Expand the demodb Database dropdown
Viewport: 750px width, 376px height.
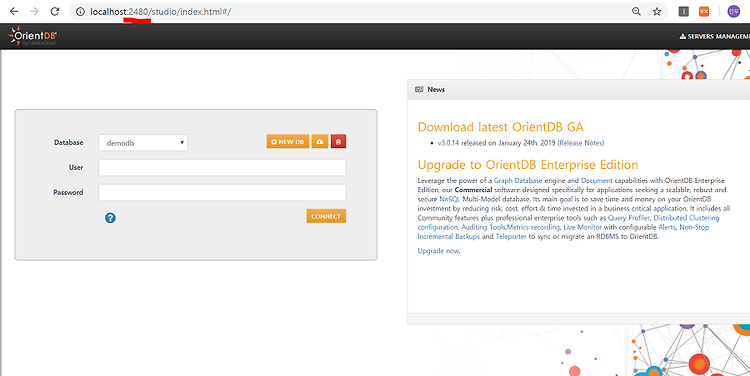[143, 143]
